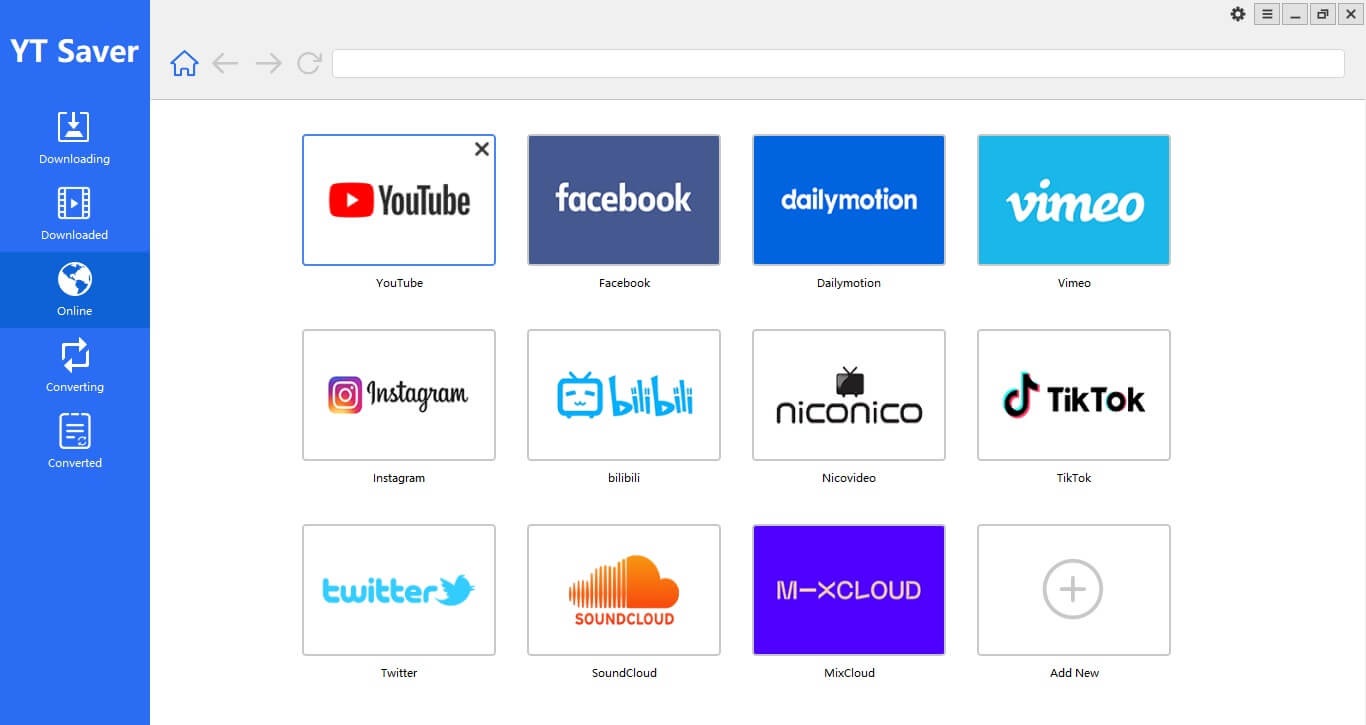The image size is (1366, 725).
Task: Click the URL address input field
Action: [x=837, y=64]
